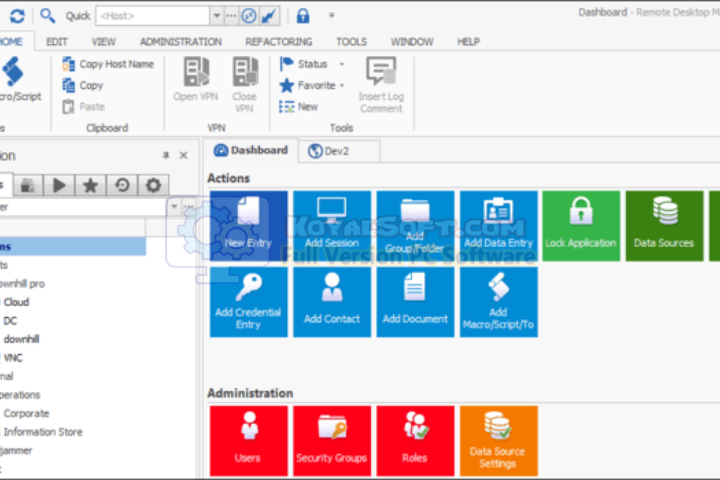
Task: Select the Cloud entry in the navigation tree
Action: [17, 302]
